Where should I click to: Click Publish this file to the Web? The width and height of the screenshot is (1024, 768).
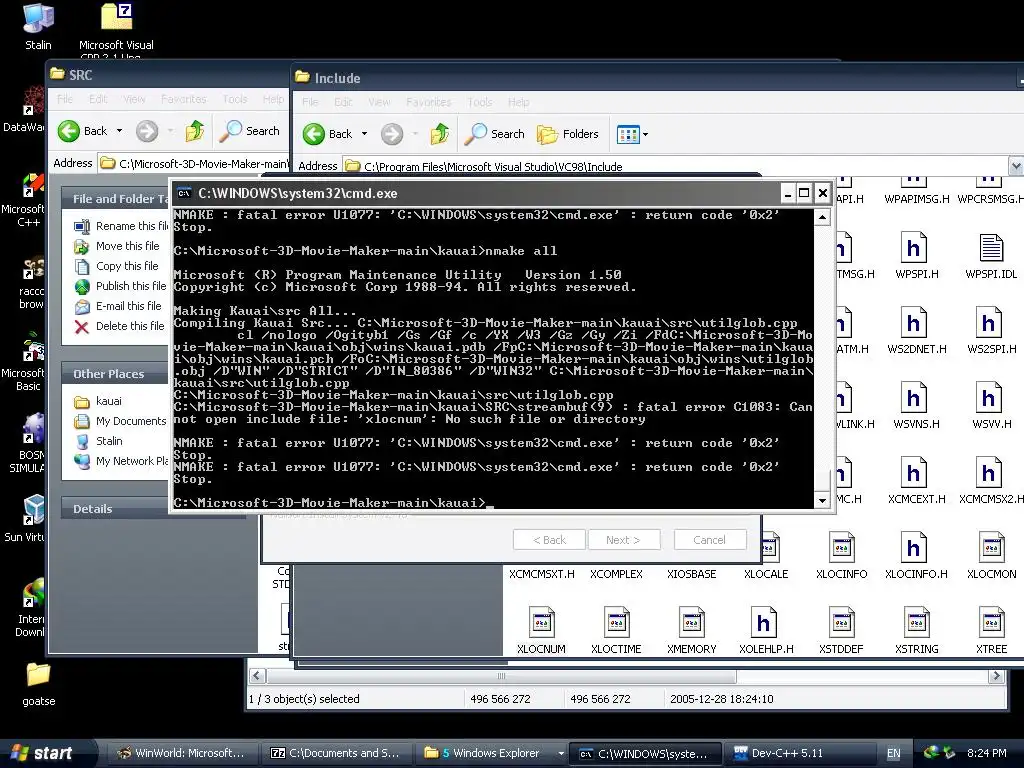[121, 286]
